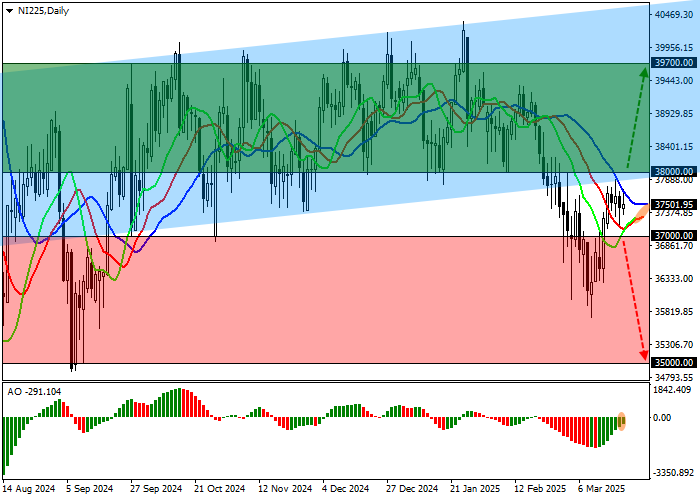Click the 21 Oct 2024 date label

pos(220,490)
